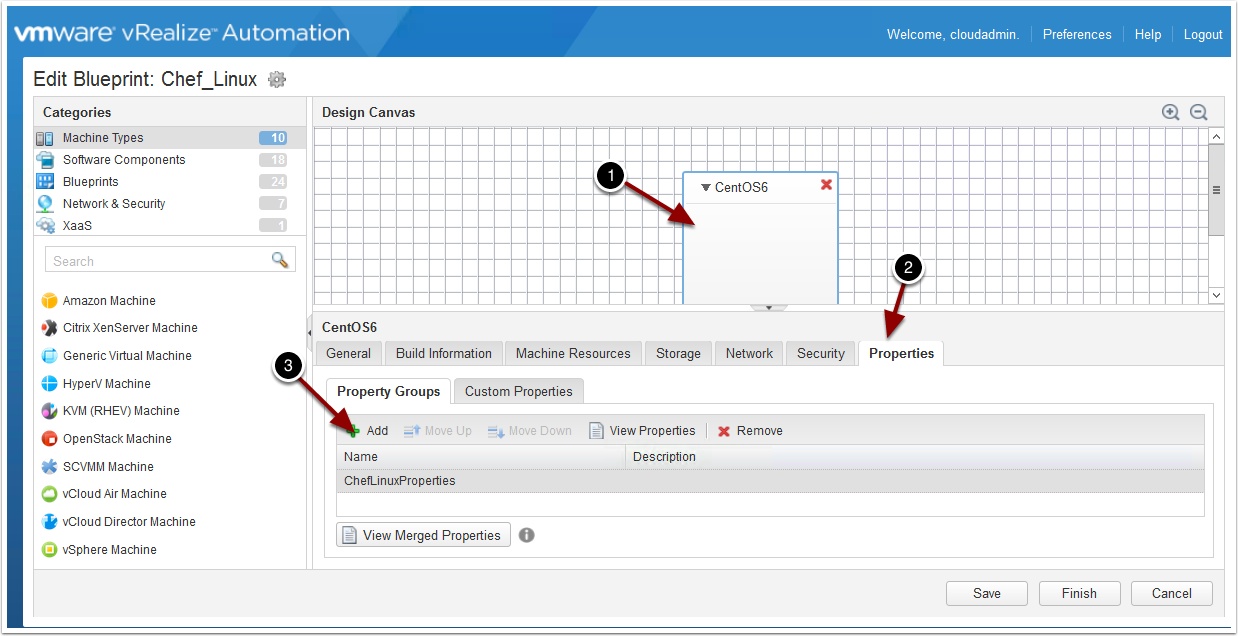This screenshot has width=1238, height=636.
Task: Click the canvas scrollbar up arrow
Action: [x=1216, y=136]
